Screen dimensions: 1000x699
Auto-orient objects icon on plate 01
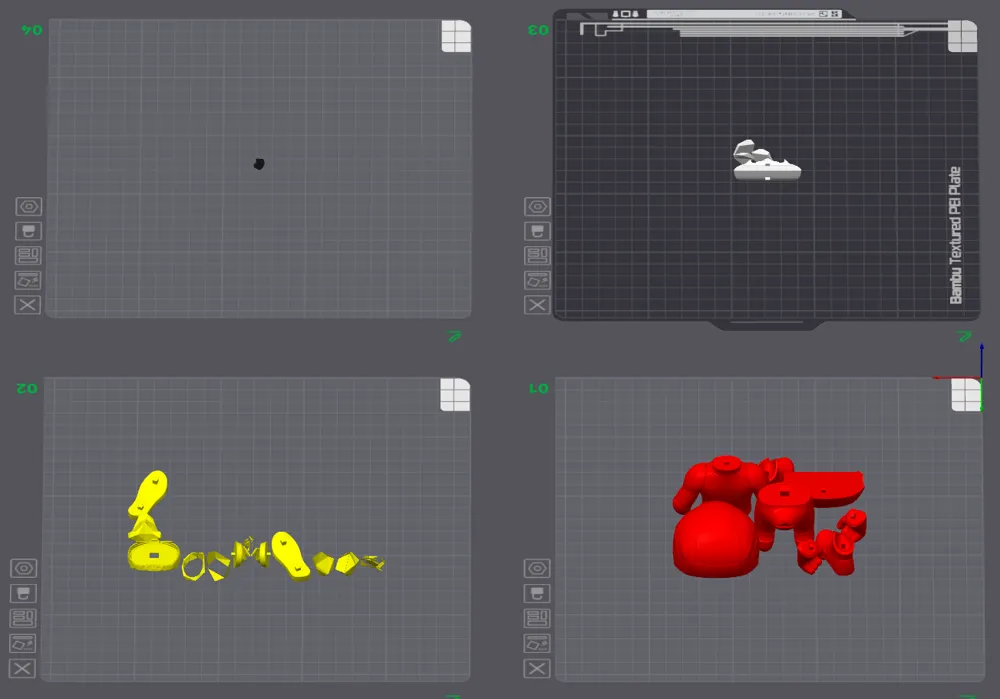tap(537, 644)
